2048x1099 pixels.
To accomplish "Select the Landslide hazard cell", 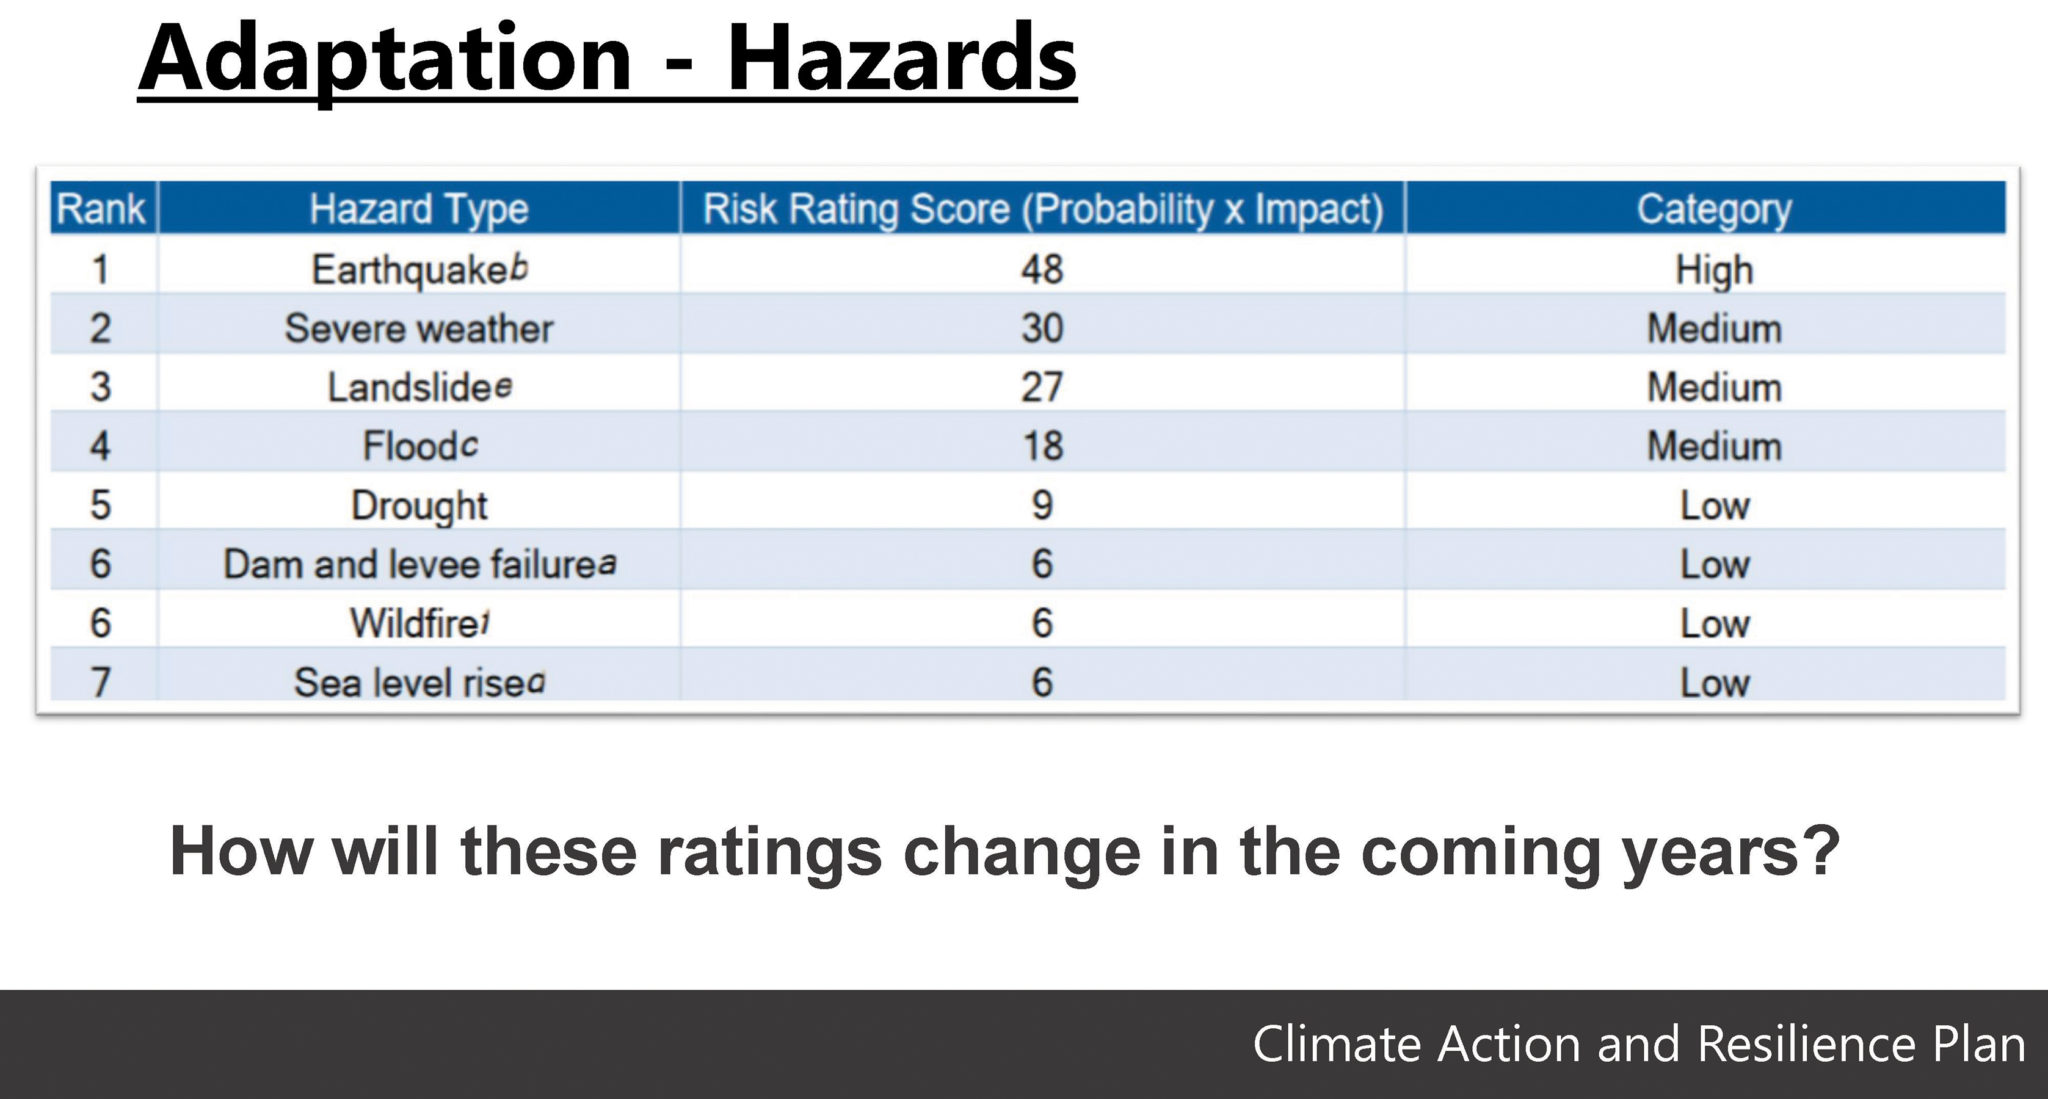I will 418,387.
